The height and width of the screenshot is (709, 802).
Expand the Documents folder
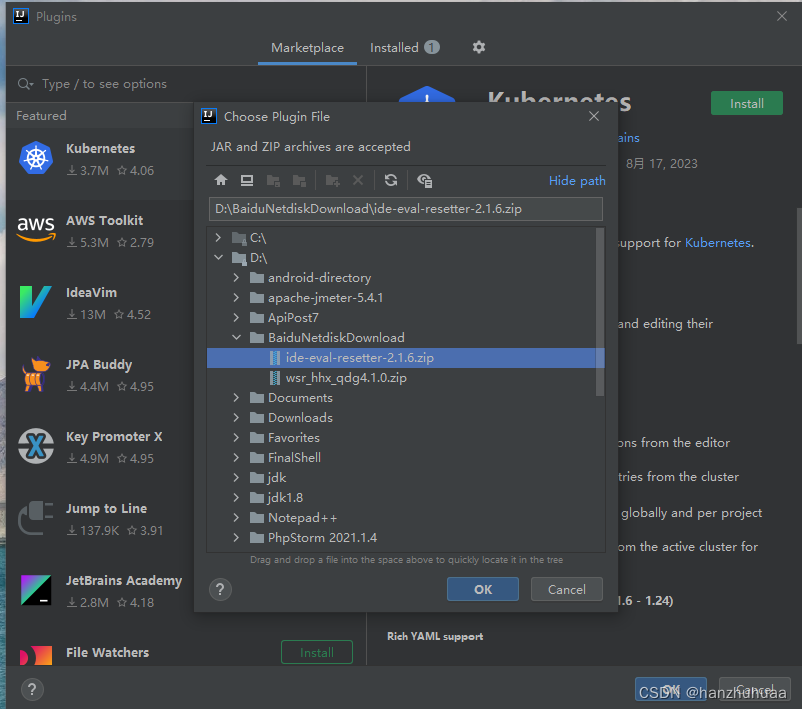point(236,397)
